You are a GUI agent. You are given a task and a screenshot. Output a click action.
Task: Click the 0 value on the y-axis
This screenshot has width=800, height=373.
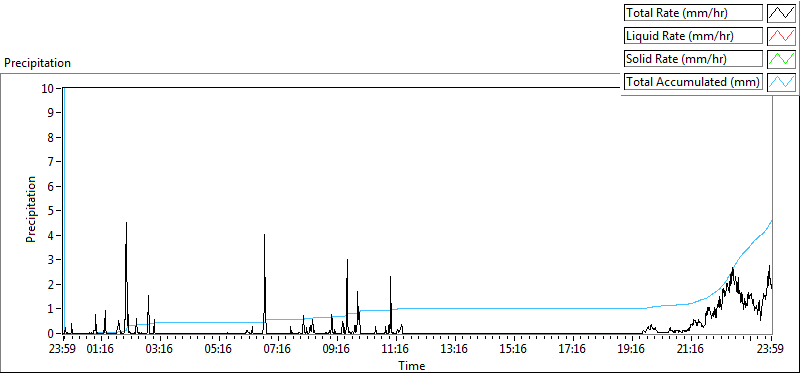click(52, 334)
